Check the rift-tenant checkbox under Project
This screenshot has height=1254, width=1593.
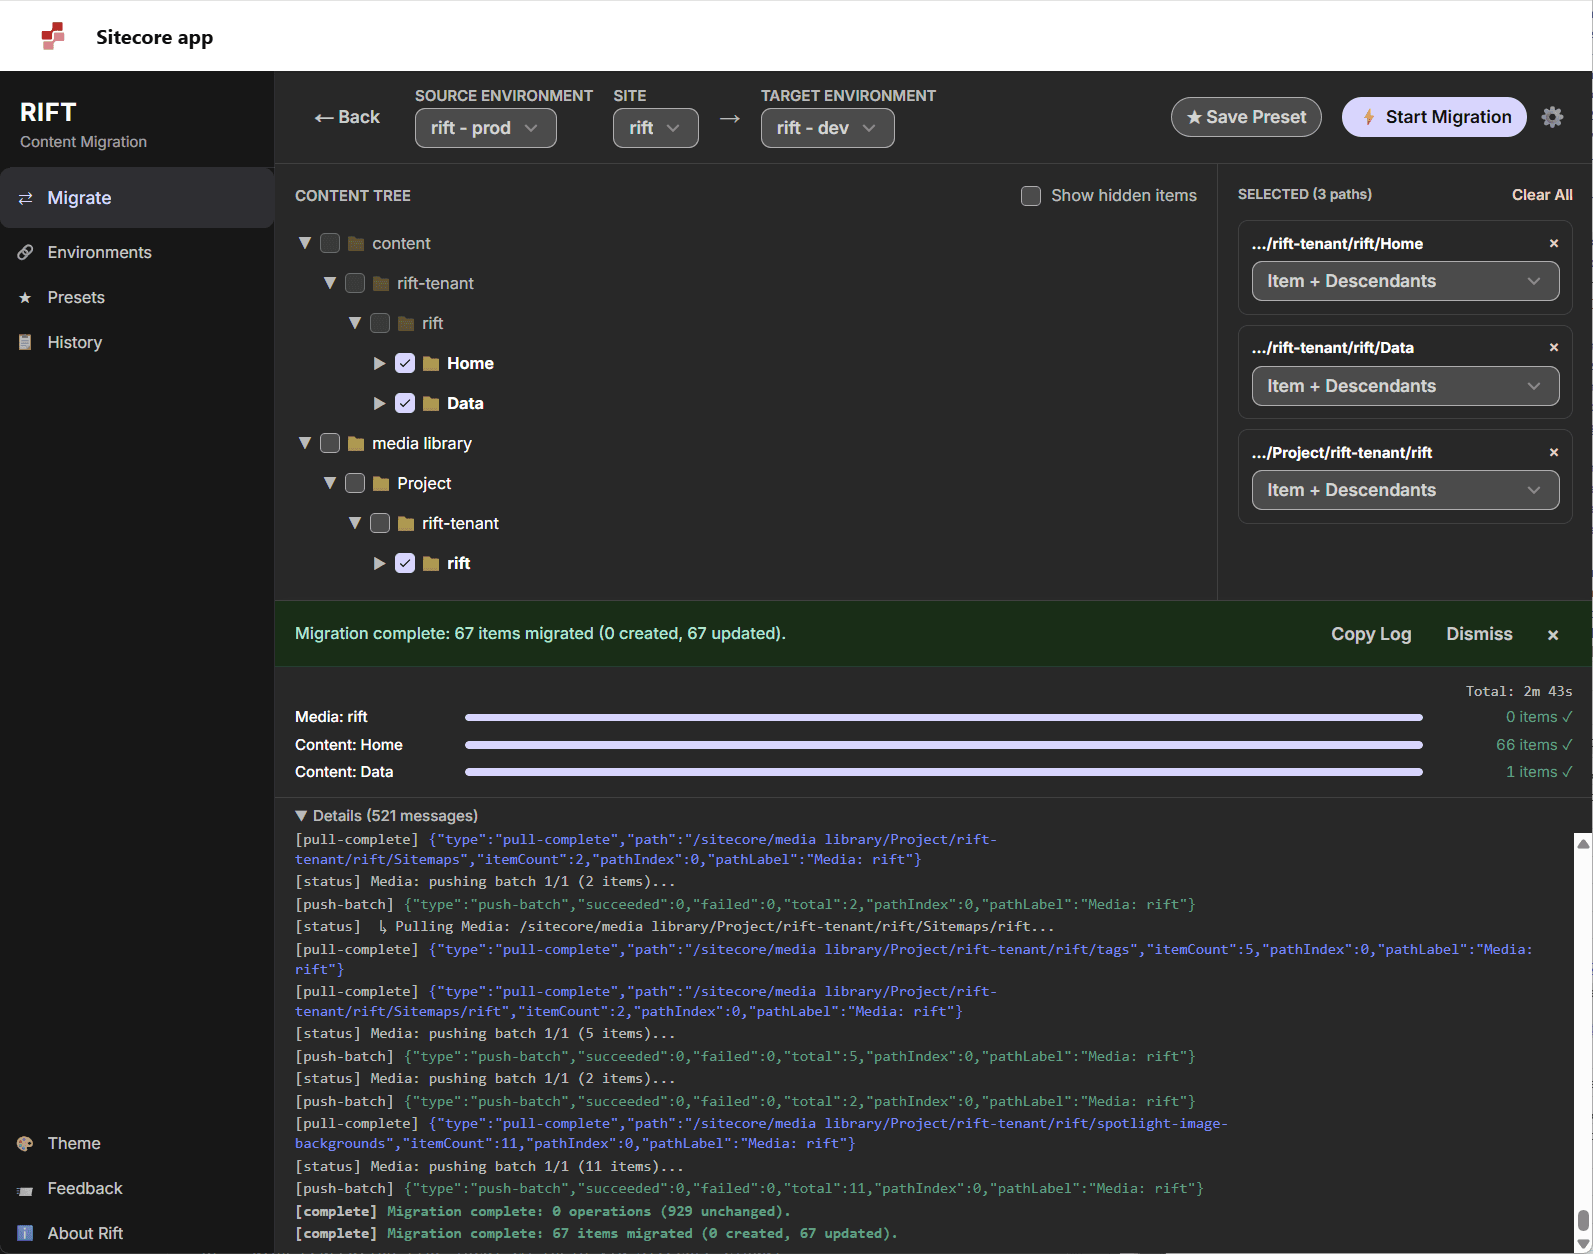pos(380,523)
